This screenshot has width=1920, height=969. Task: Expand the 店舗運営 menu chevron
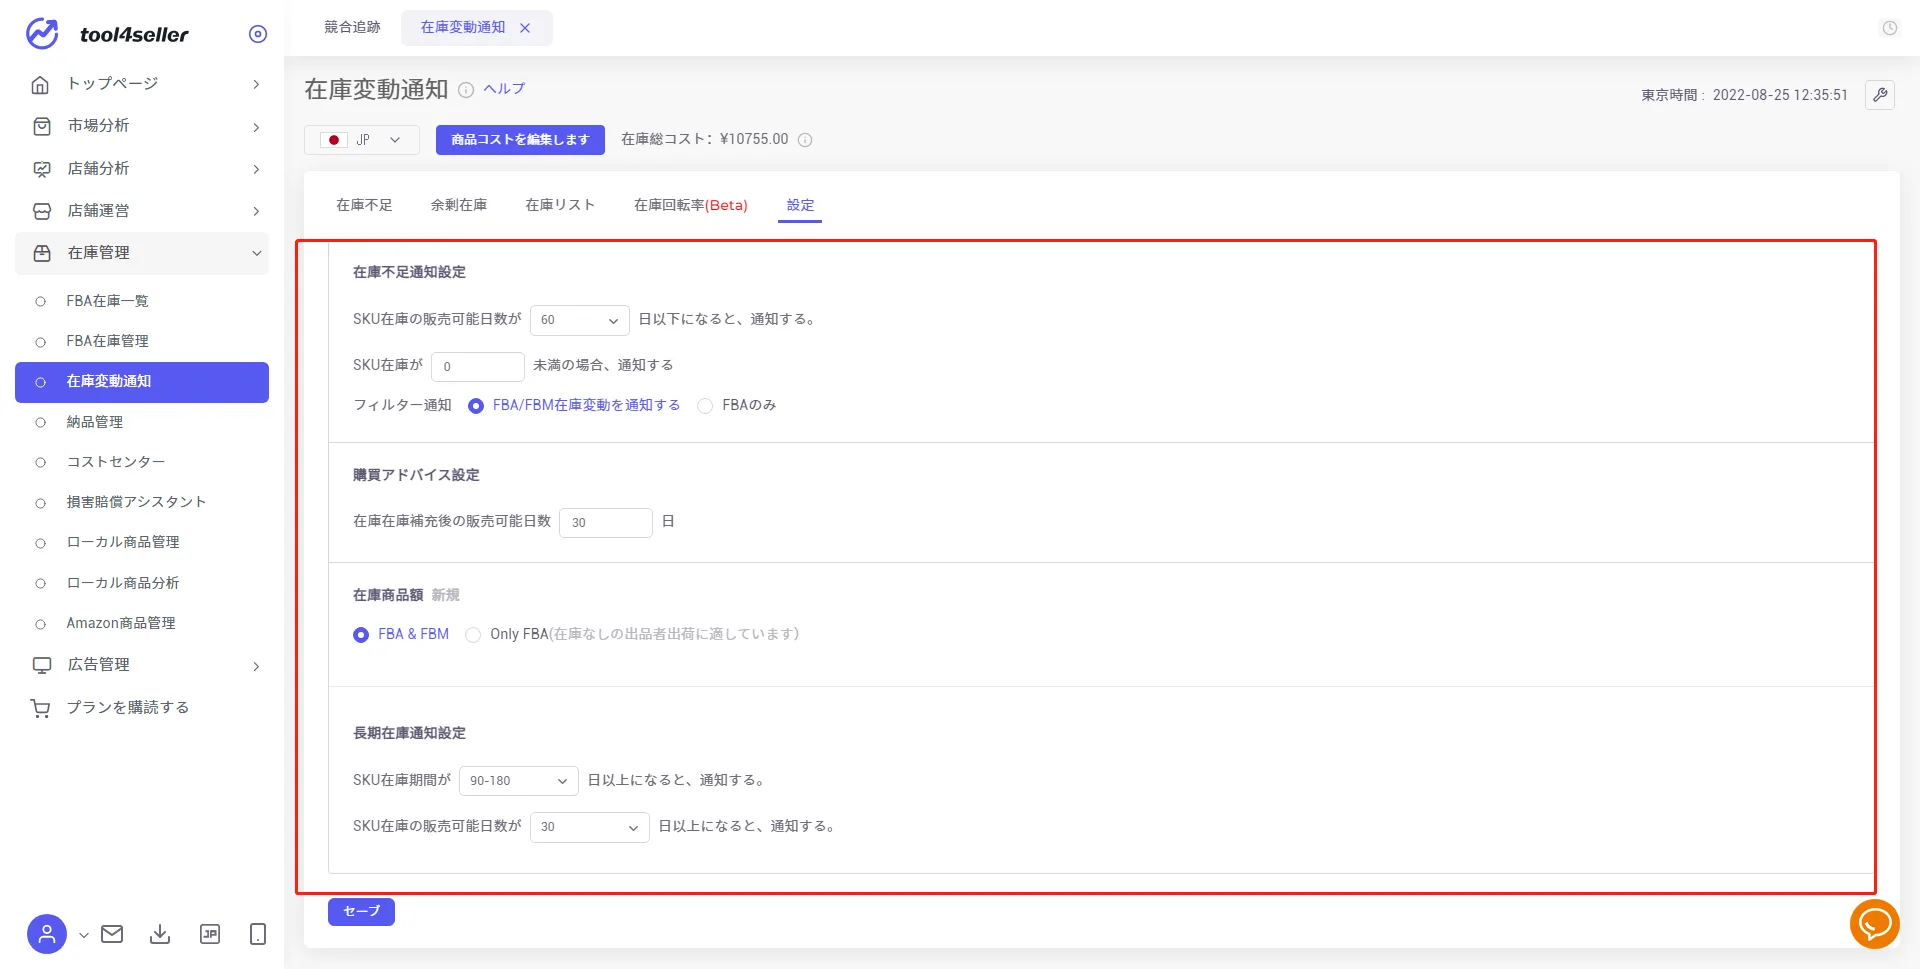pos(256,211)
